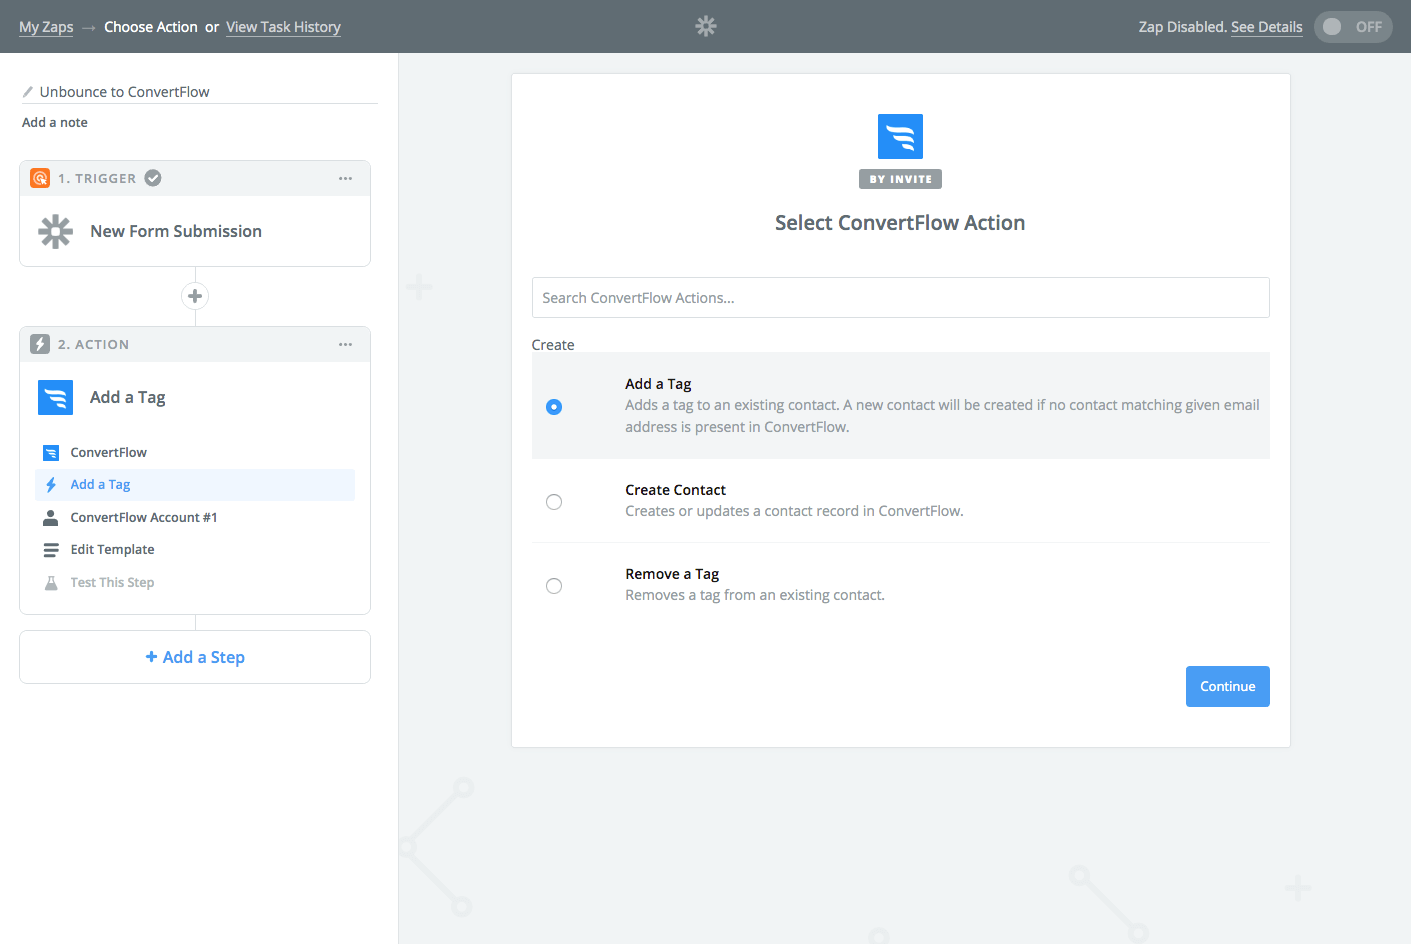Click the bolt icon next to Add a Tag
Screen dimensions: 1411x944
[51, 485]
